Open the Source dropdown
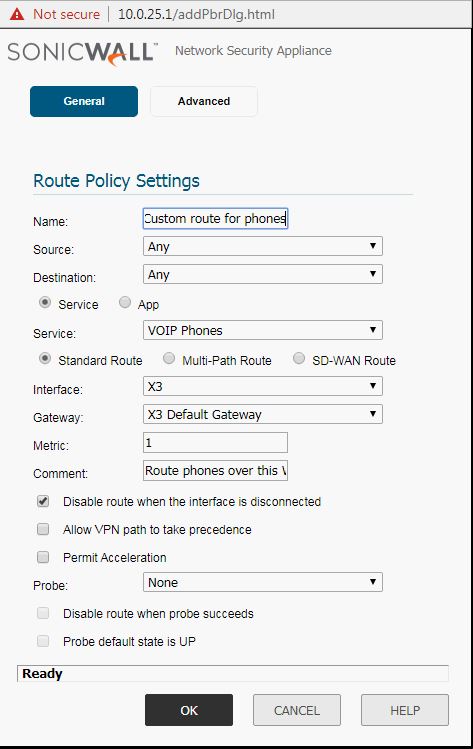 [263, 246]
